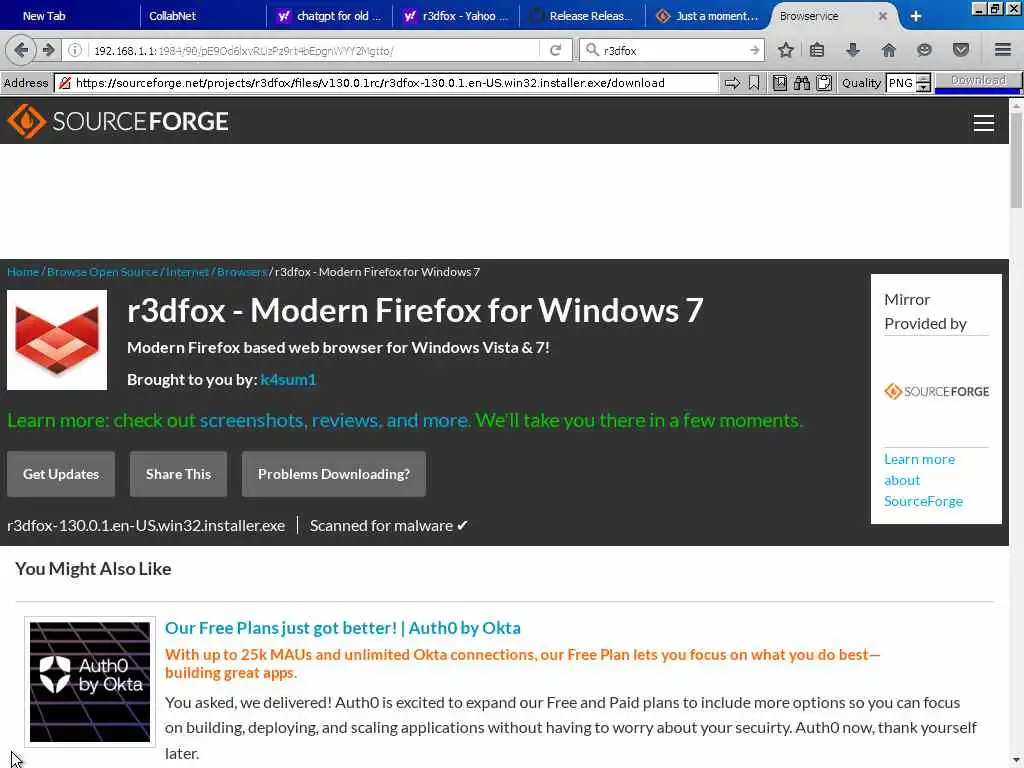This screenshot has height=768, width=1024.
Task: Click the r3dfox project logo
Action: [x=57, y=340]
